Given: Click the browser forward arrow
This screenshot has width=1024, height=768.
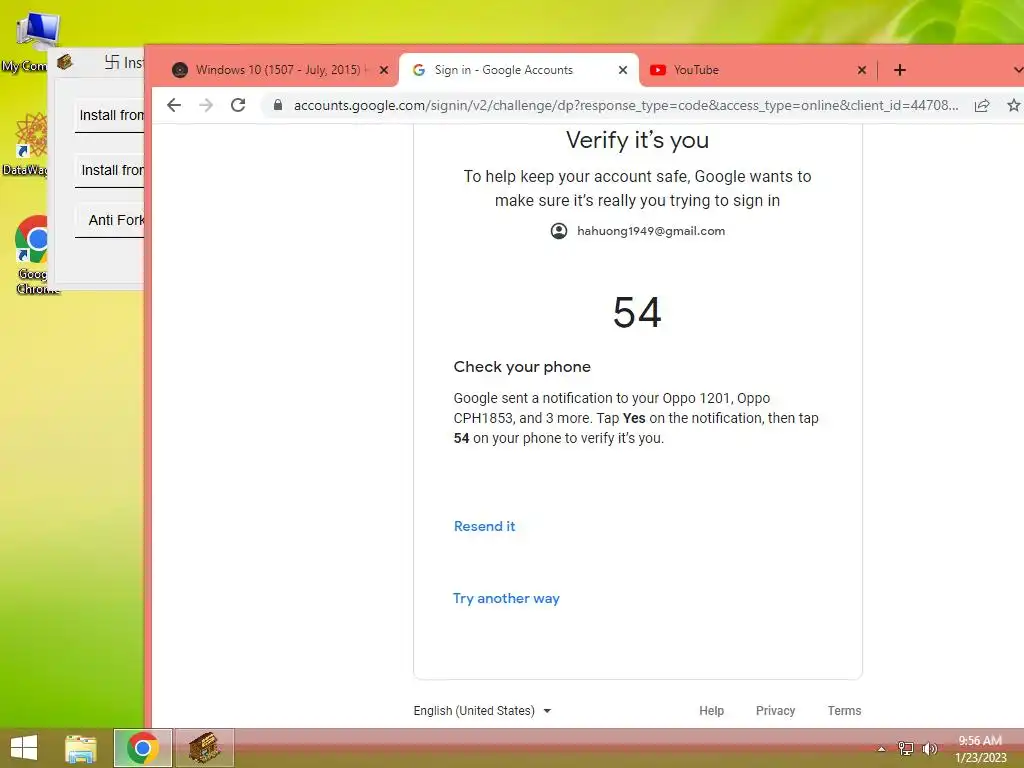Looking at the screenshot, I should pos(206,105).
